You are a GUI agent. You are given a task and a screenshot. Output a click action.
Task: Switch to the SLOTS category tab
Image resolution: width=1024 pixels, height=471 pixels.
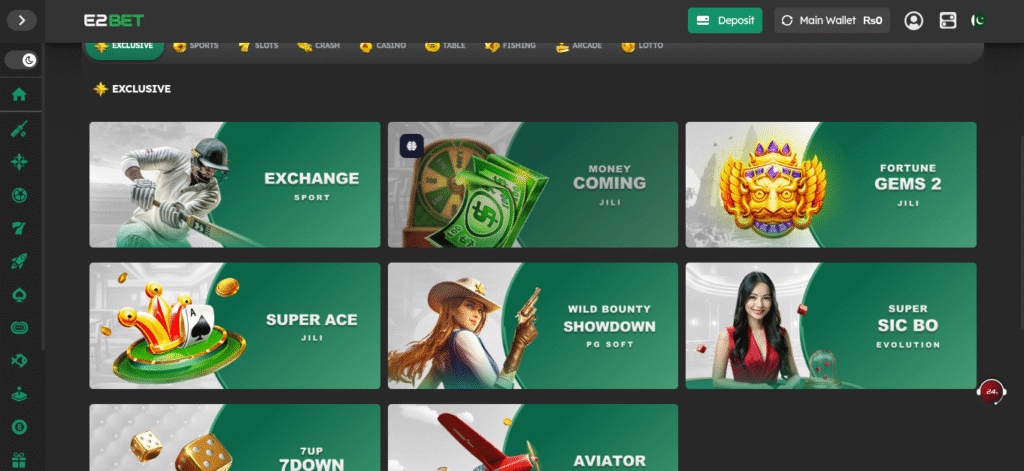tap(259, 46)
